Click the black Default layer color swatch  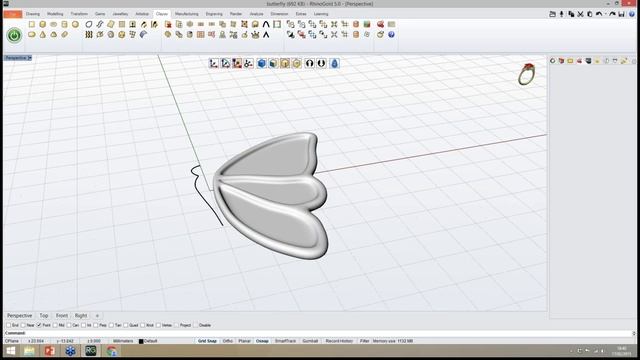tap(141, 341)
